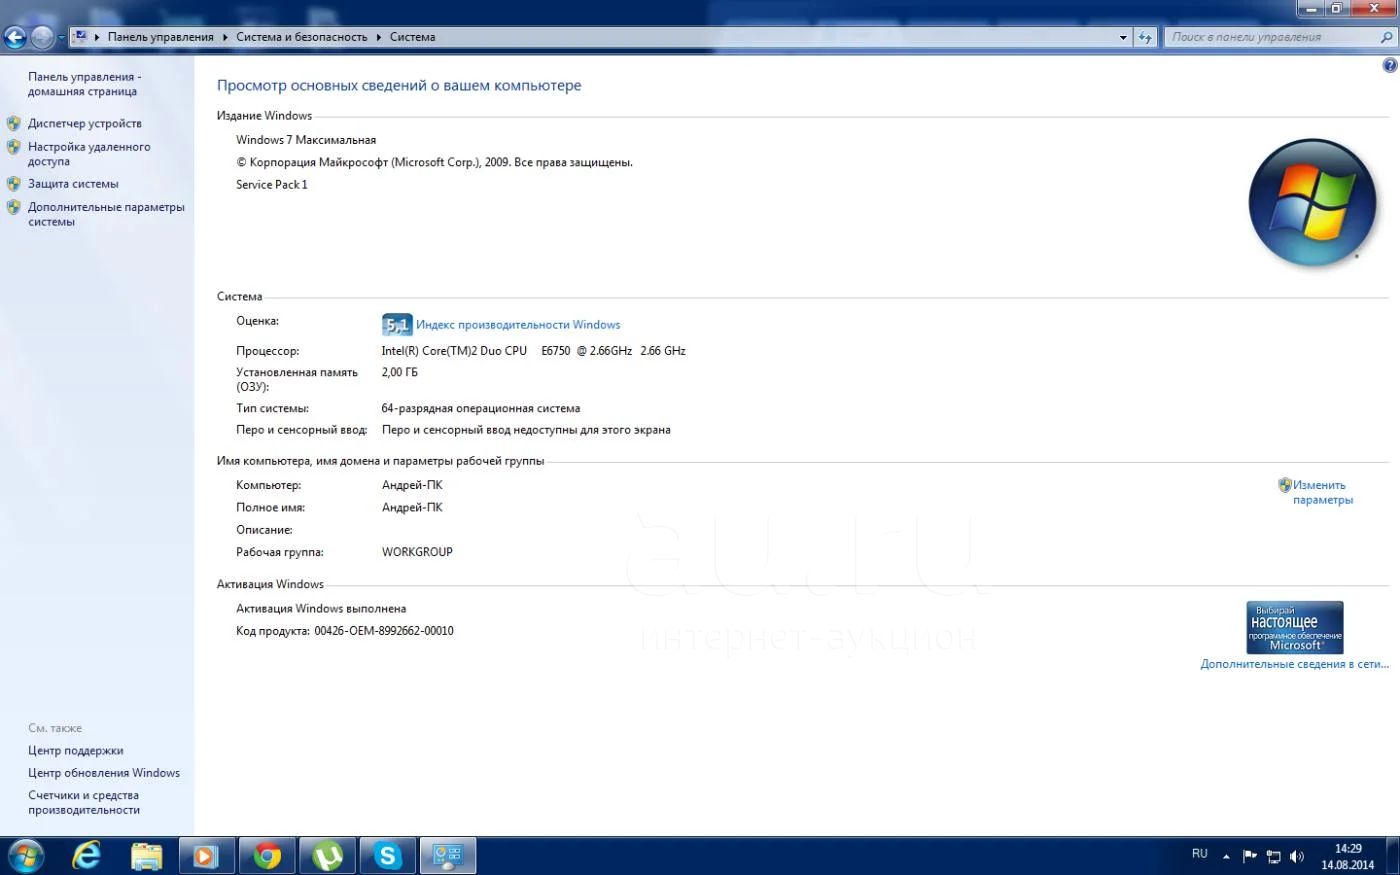Focus 'Поиск в панели управления' search field
1400x875 pixels.
pos(1272,37)
